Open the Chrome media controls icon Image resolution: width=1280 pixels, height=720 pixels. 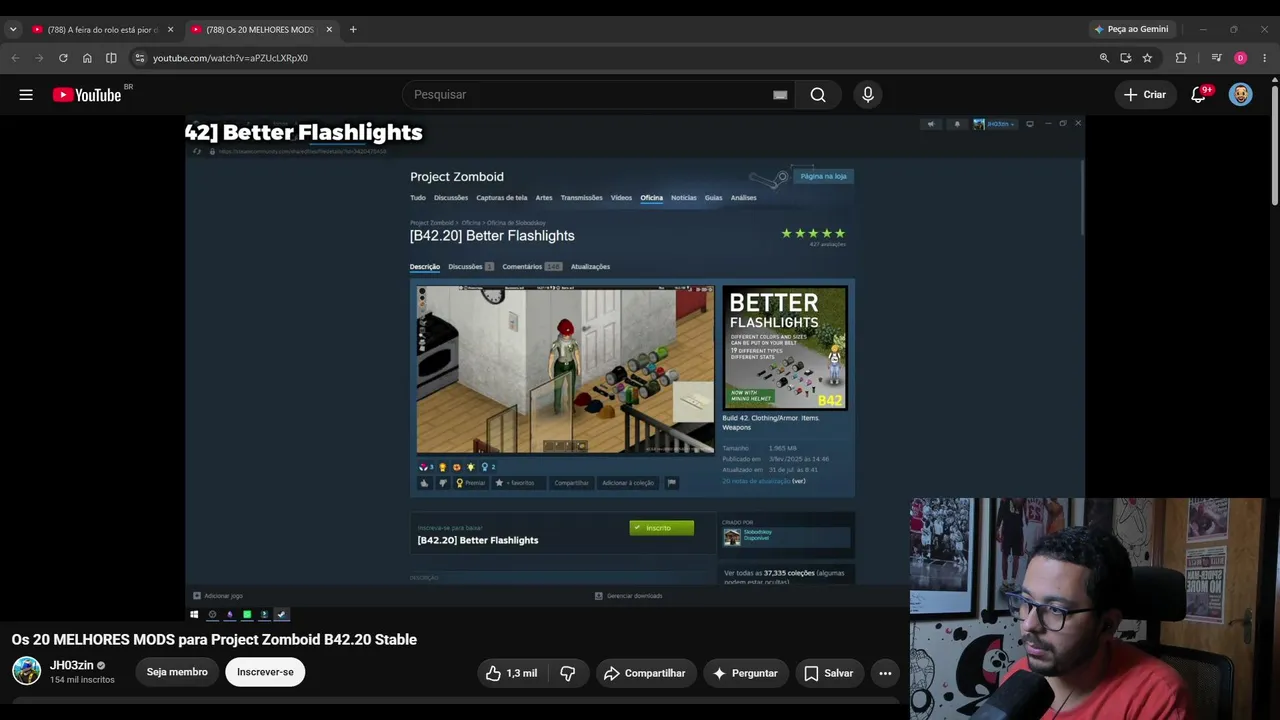coord(1216,58)
